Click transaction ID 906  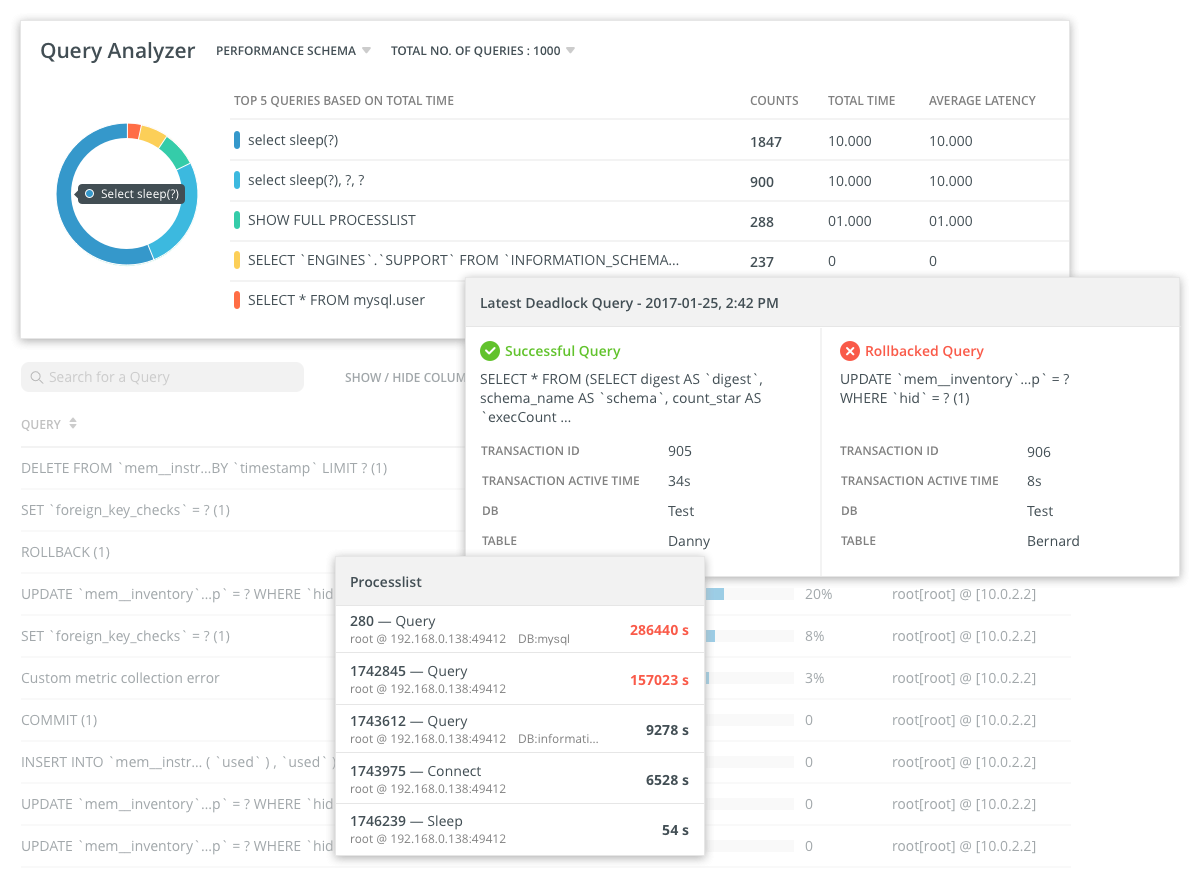click(x=1039, y=452)
